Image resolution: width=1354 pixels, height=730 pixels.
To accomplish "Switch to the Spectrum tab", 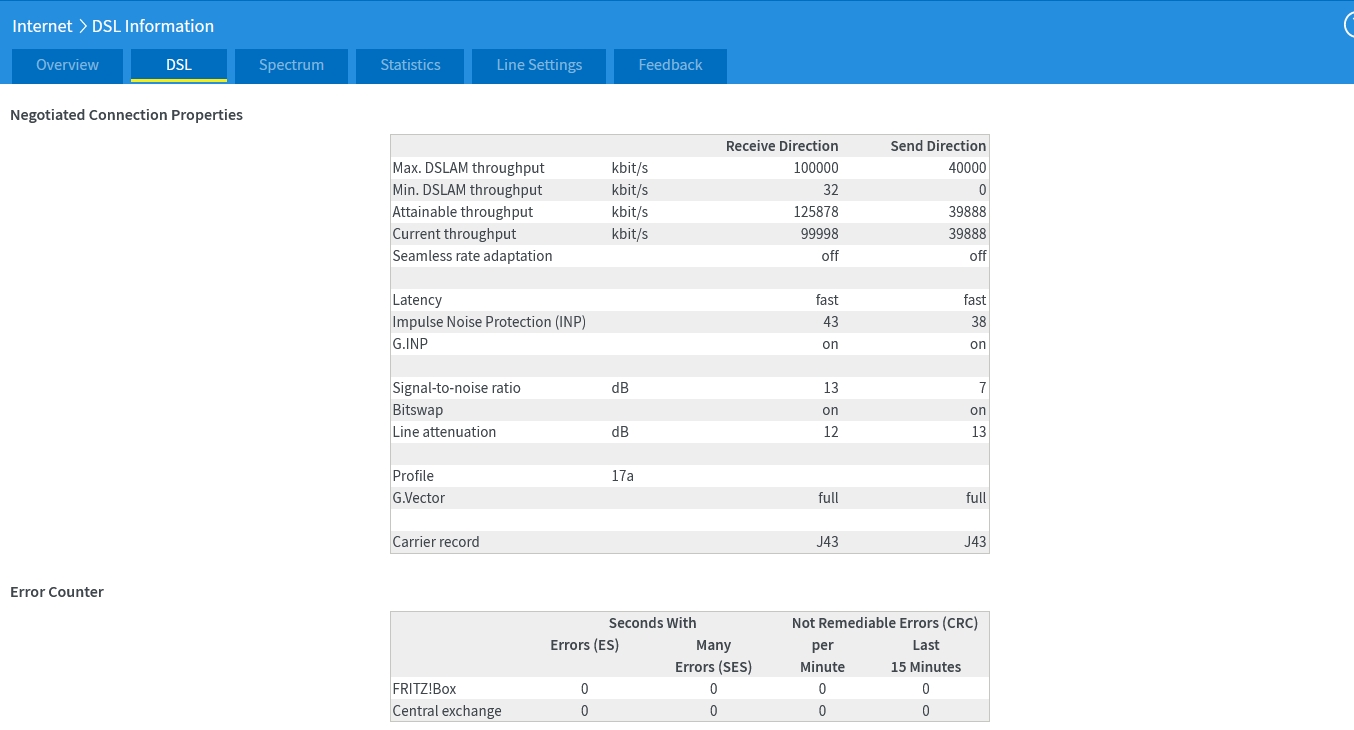I will [x=291, y=65].
